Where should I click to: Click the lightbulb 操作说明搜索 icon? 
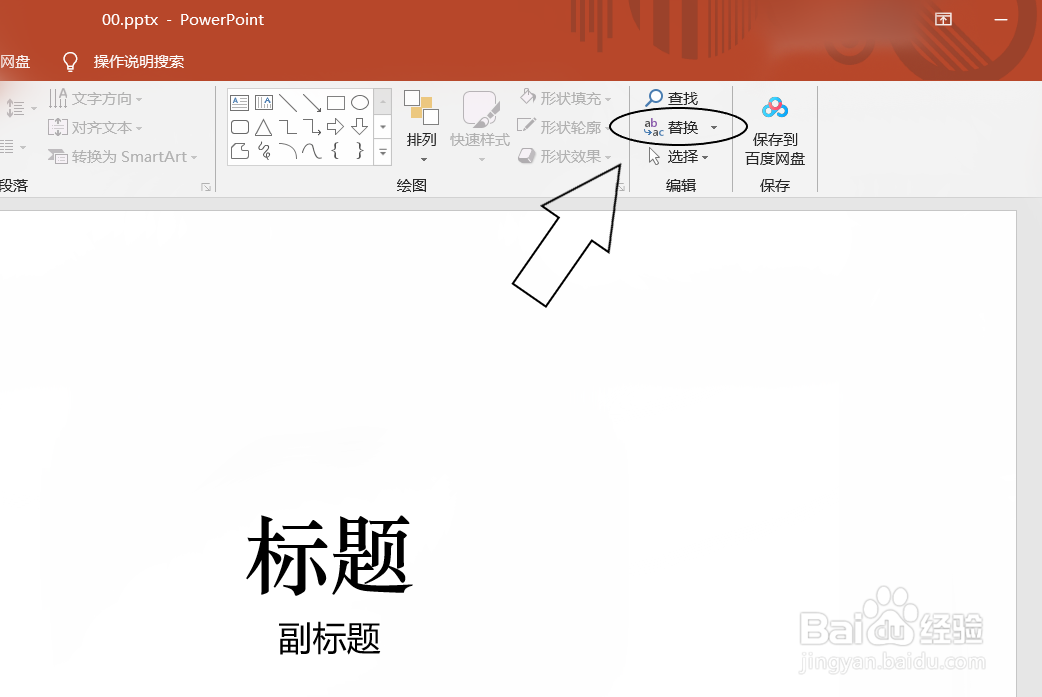70,62
